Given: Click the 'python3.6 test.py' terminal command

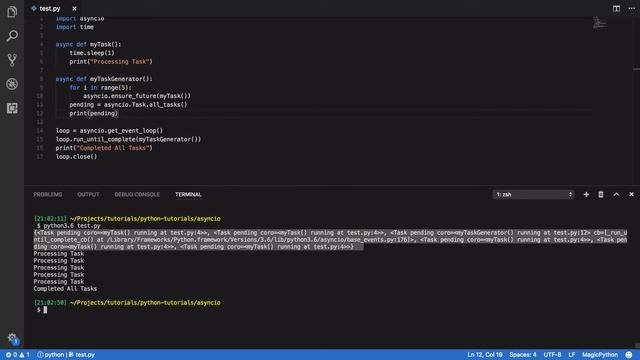Looking at the screenshot, I should 72,226.
